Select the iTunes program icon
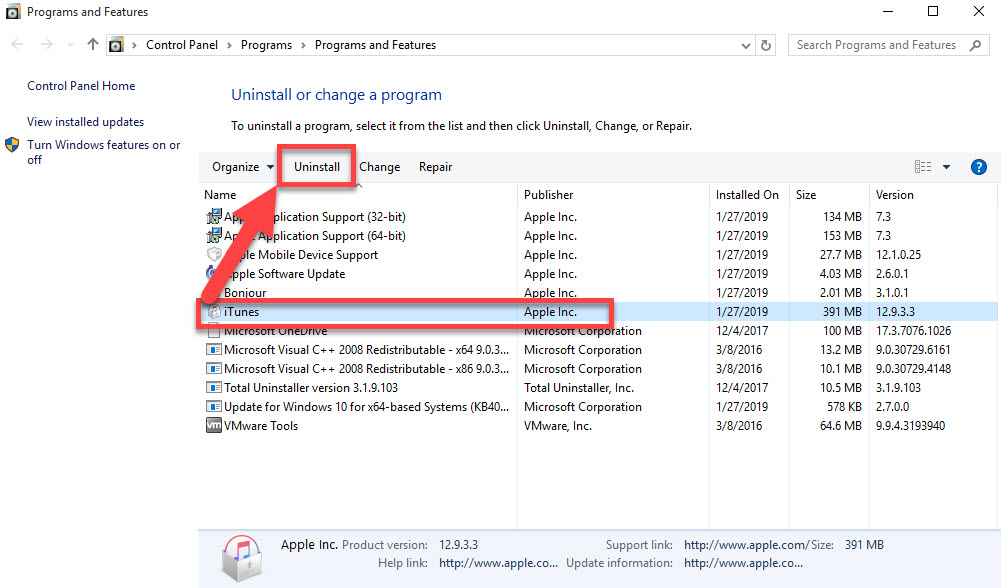 click(214, 312)
